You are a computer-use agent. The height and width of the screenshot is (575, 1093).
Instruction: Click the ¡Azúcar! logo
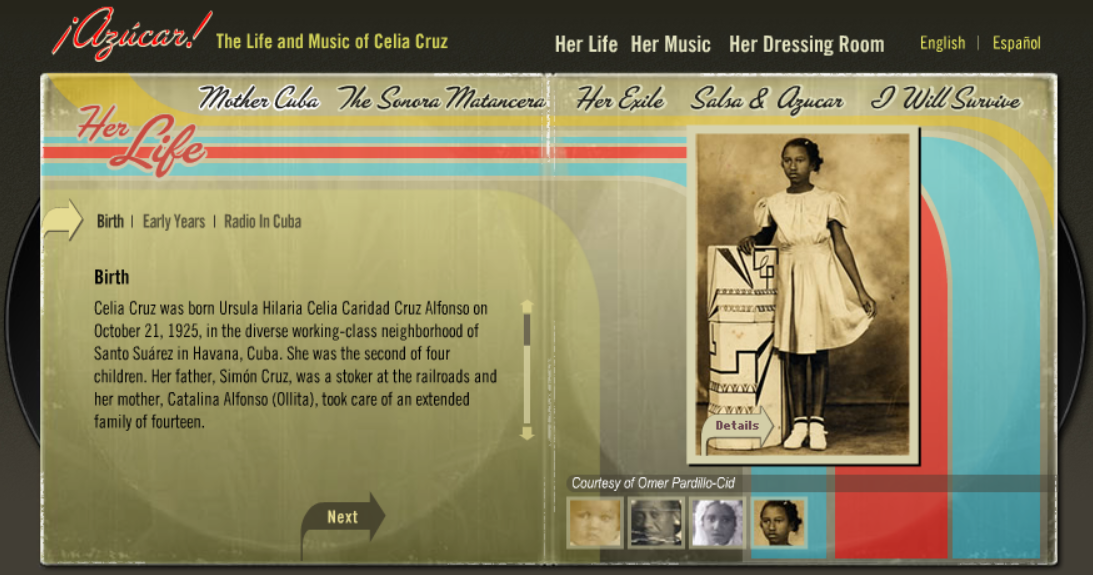(x=131, y=34)
